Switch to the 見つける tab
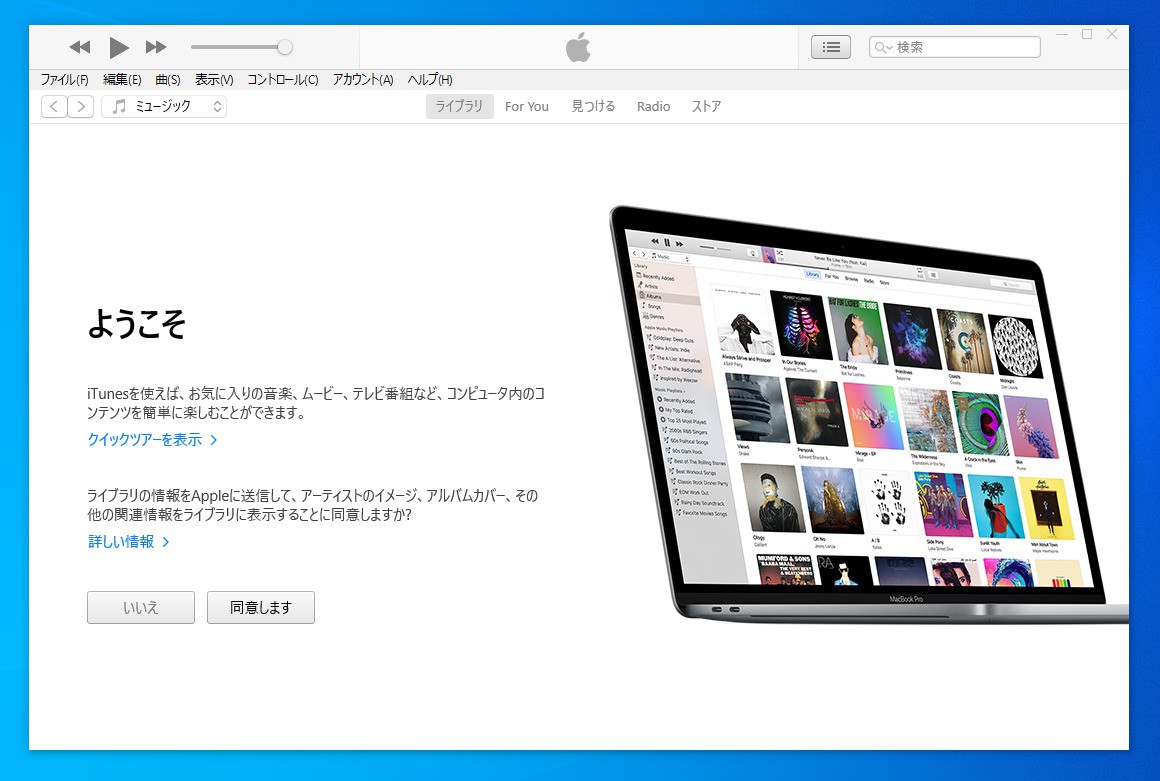Screen dimensions: 1160x781 point(593,106)
